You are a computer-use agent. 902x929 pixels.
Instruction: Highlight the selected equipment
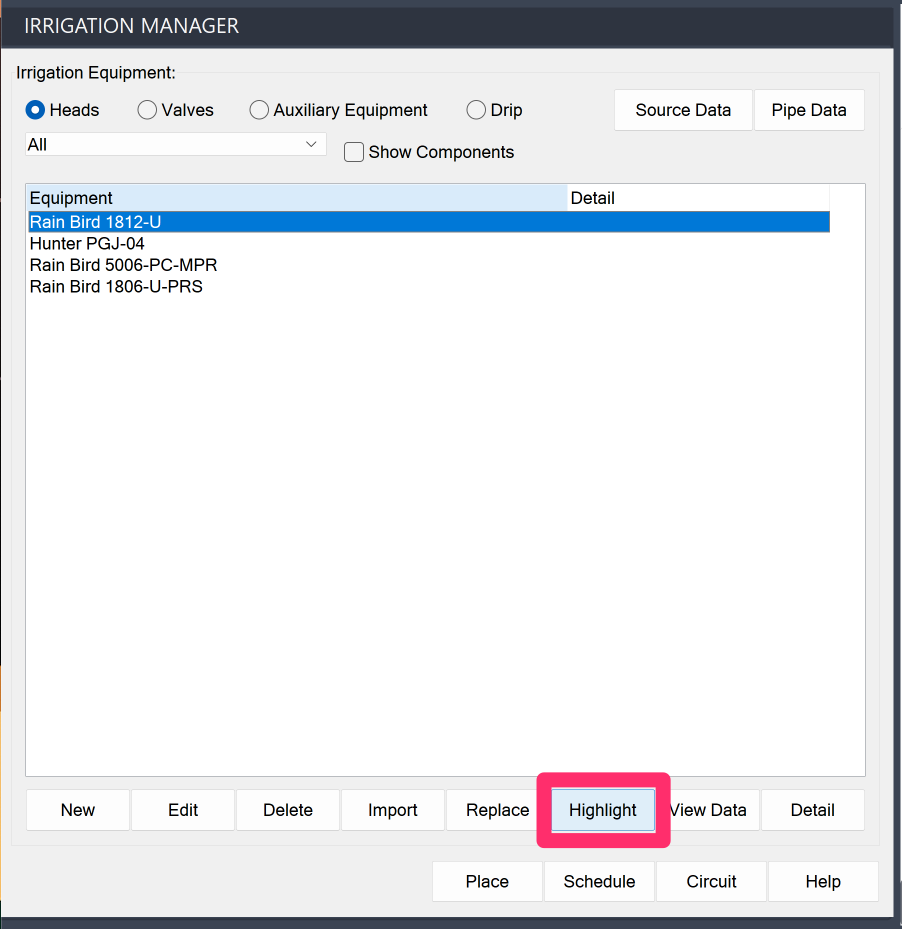(603, 810)
